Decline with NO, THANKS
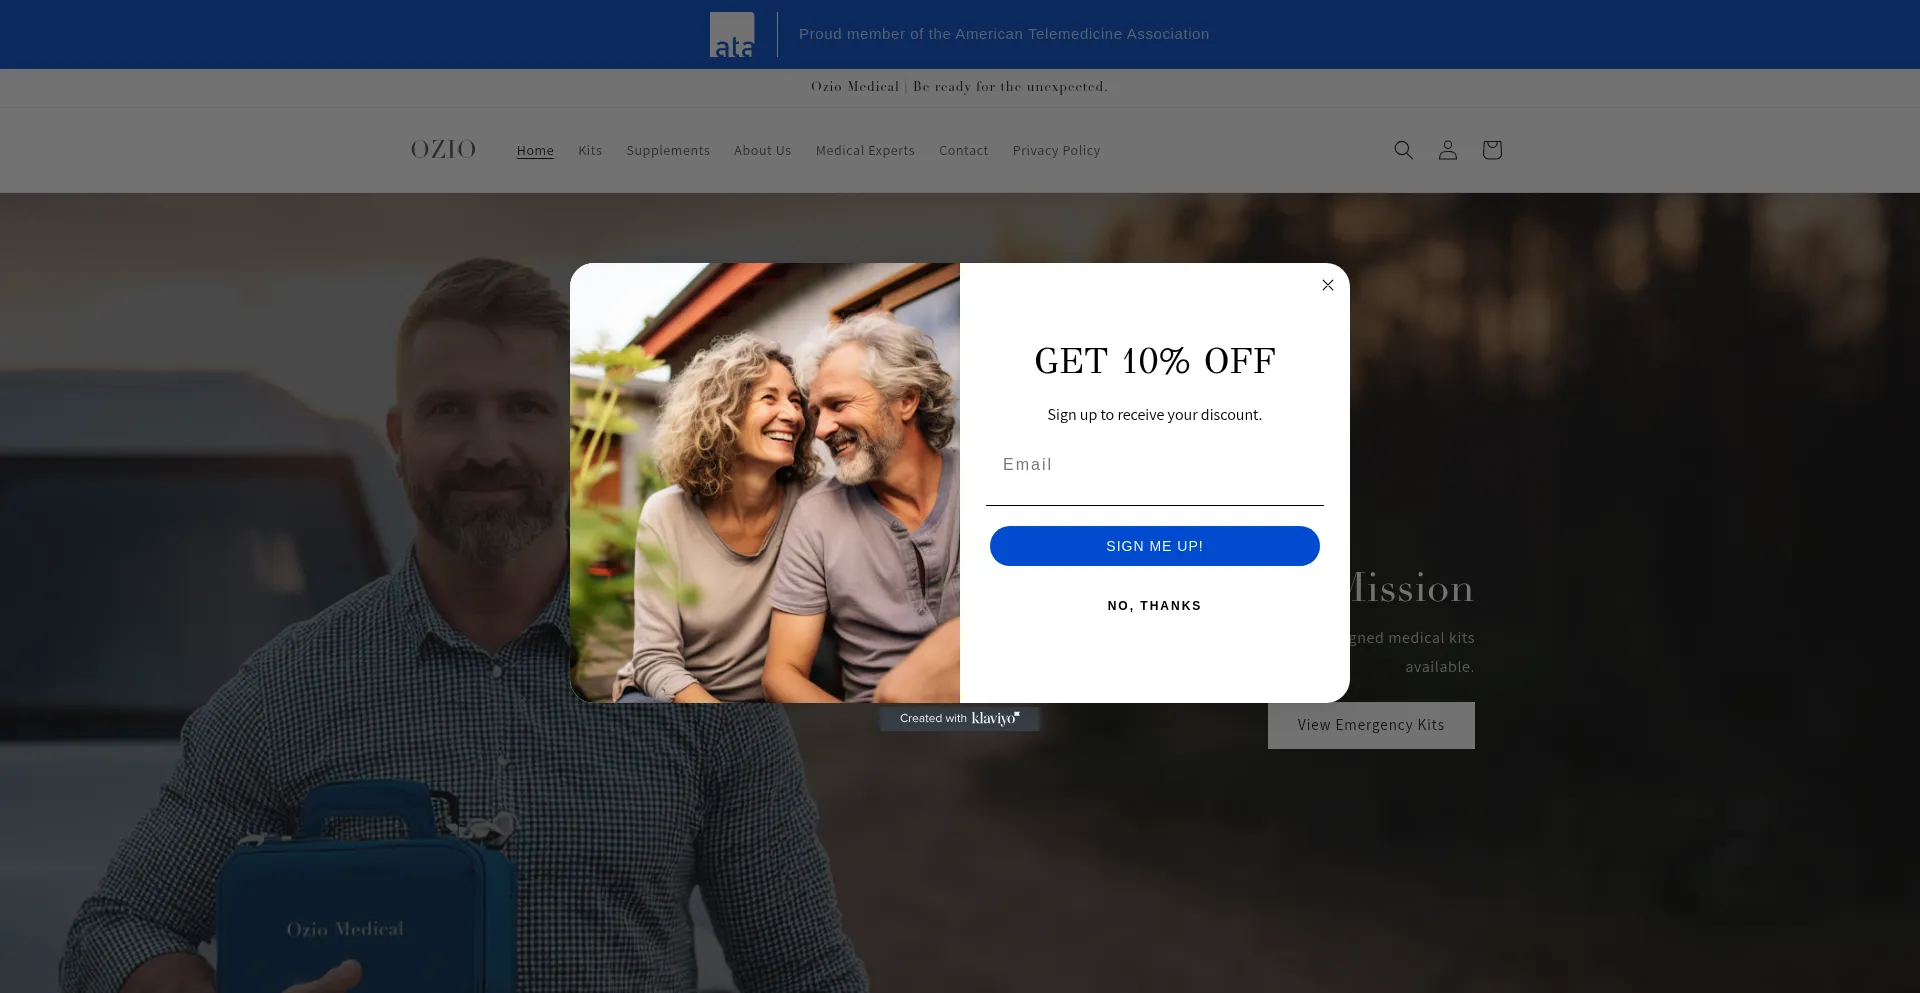The image size is (1920, 993). tap(1154, 606)
